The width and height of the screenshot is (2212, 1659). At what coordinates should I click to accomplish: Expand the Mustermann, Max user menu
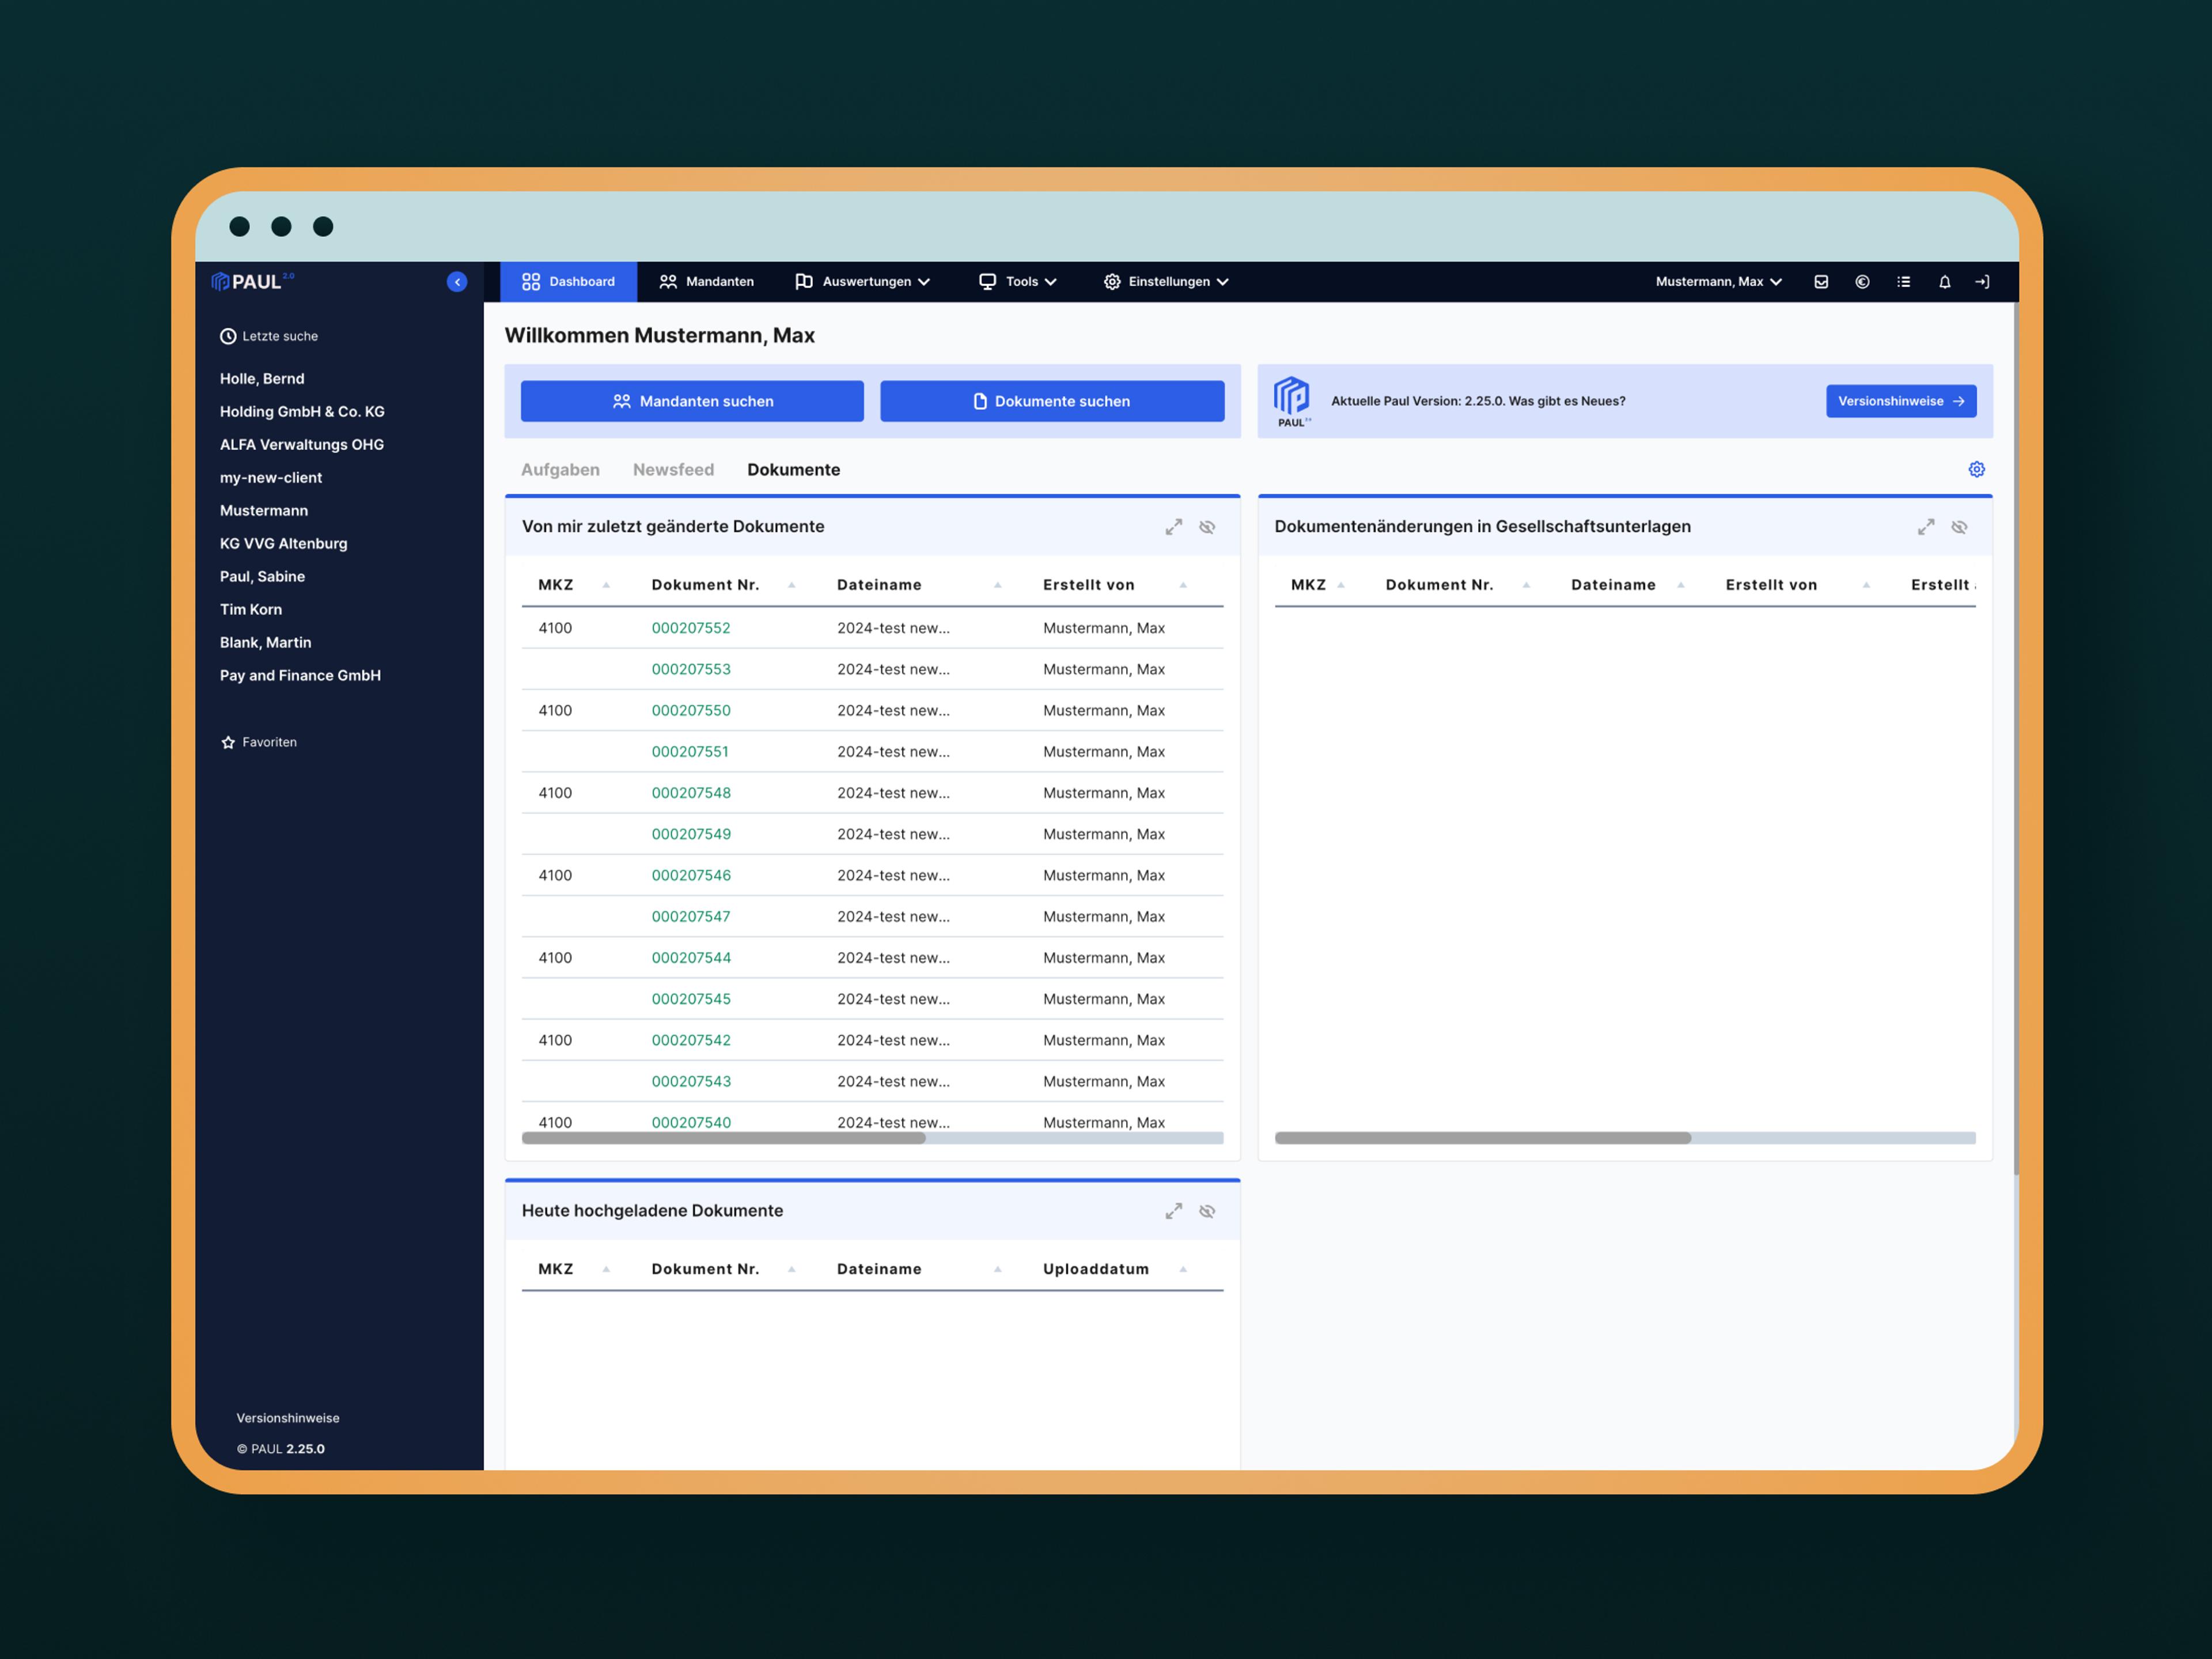click(1717, 282)
